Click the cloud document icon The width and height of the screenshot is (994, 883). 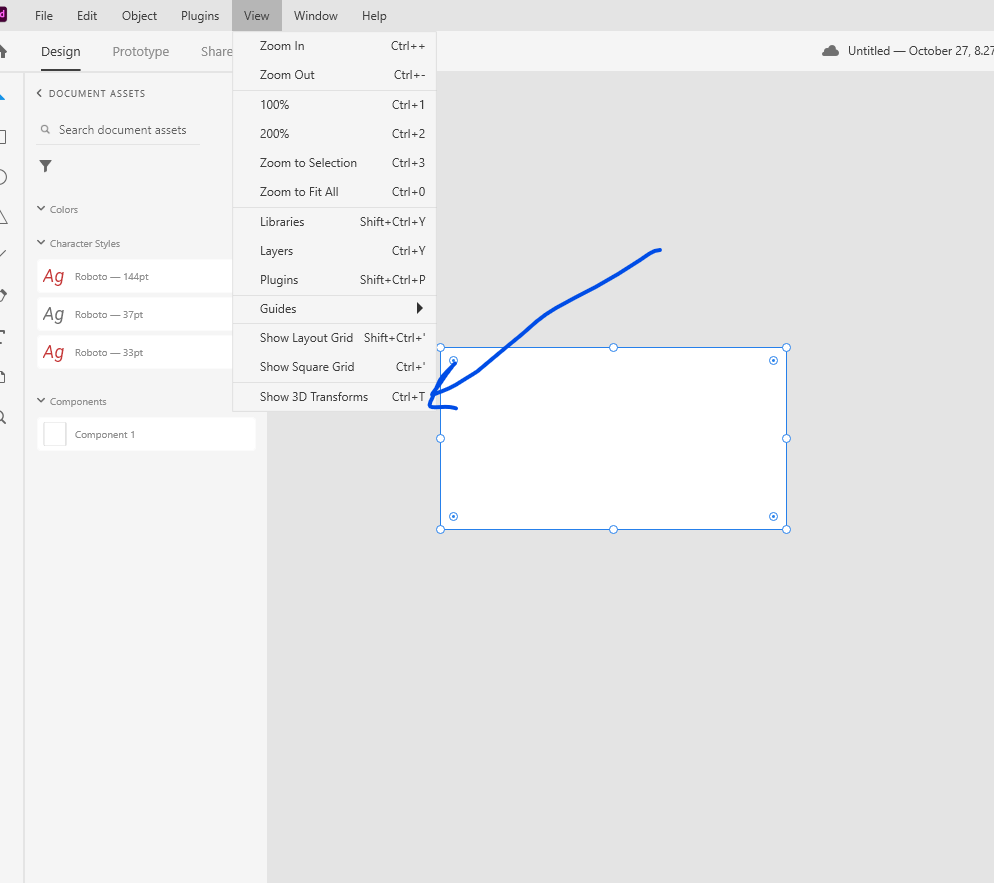[830, 51]
